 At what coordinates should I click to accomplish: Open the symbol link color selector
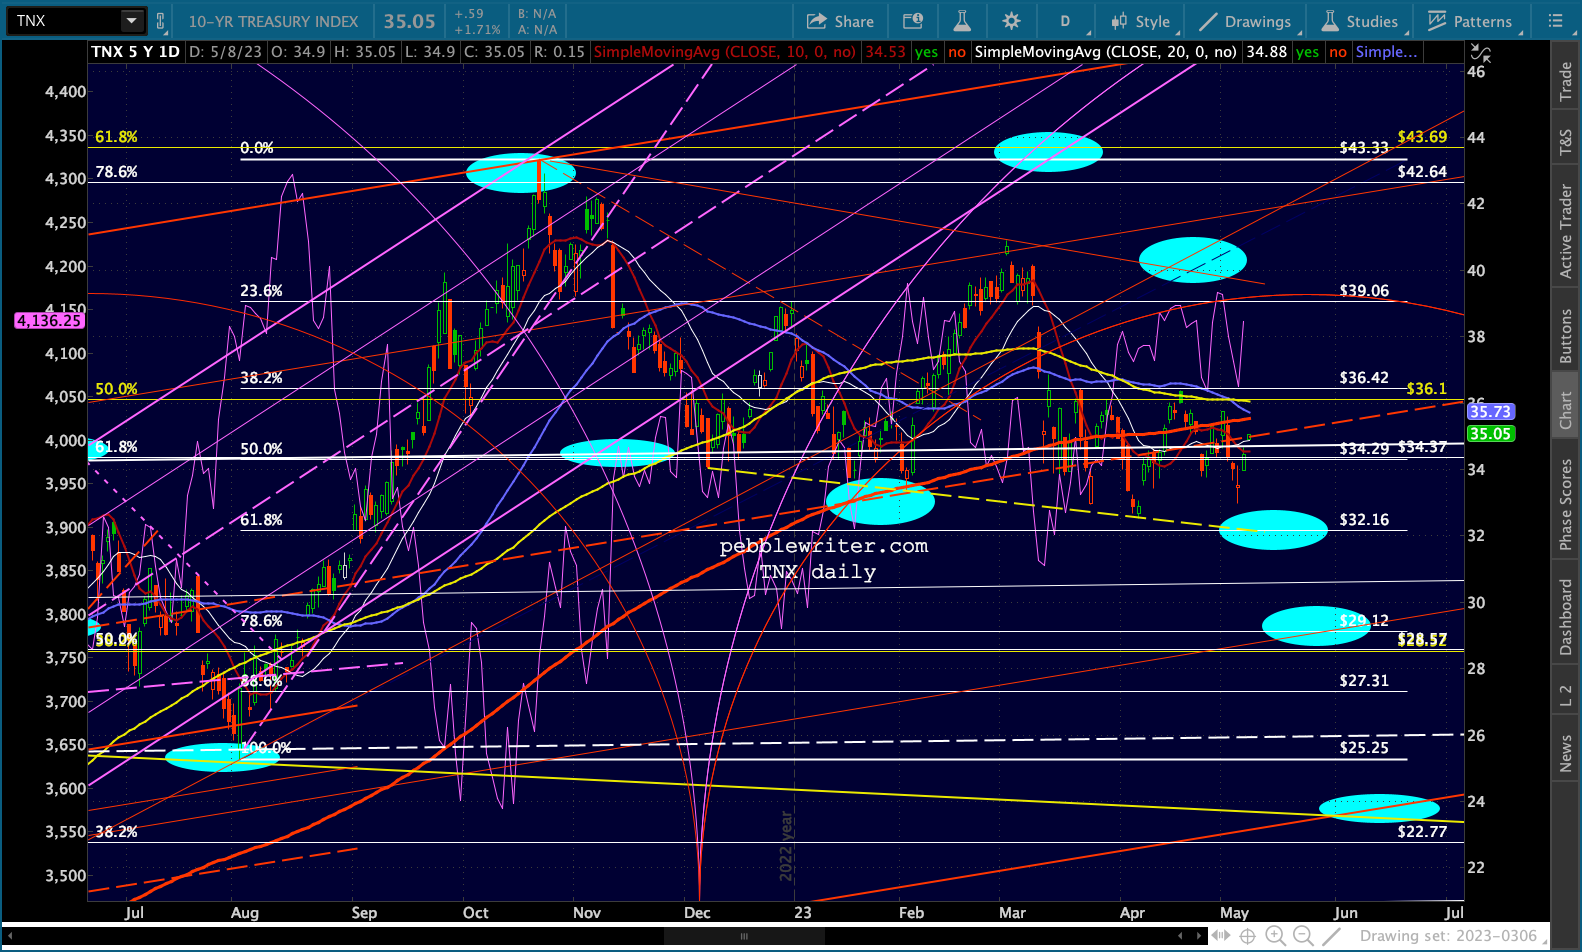click(x=160, y=21)
